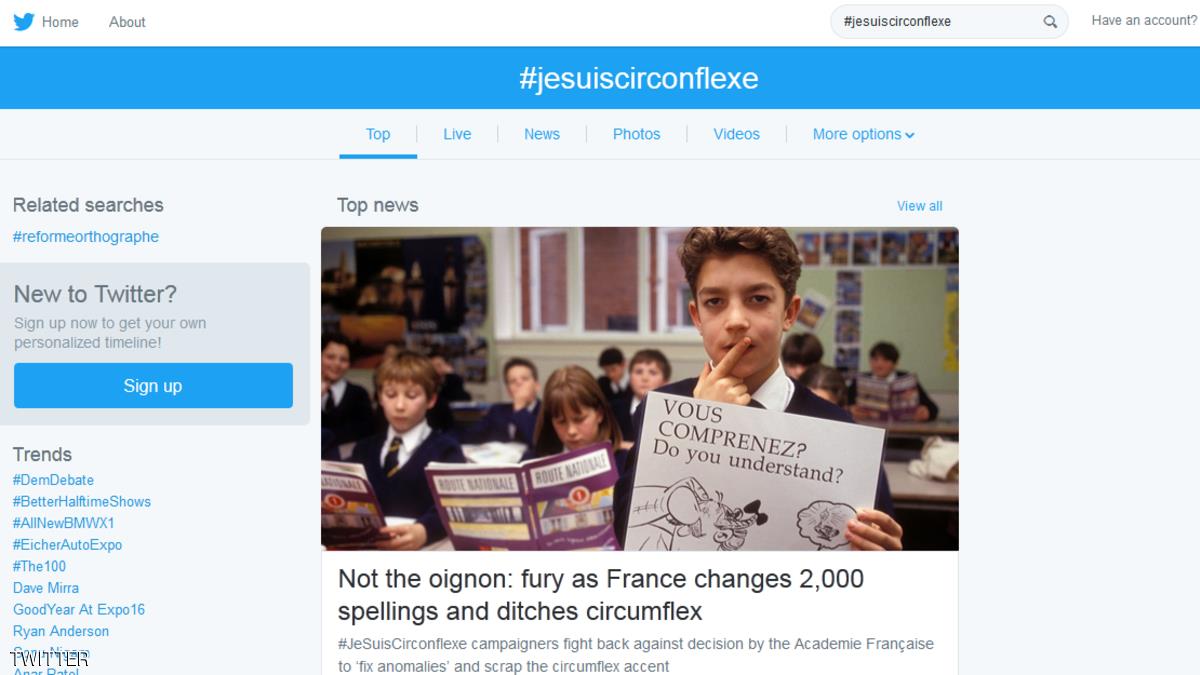Select the Photos tab

636,134
